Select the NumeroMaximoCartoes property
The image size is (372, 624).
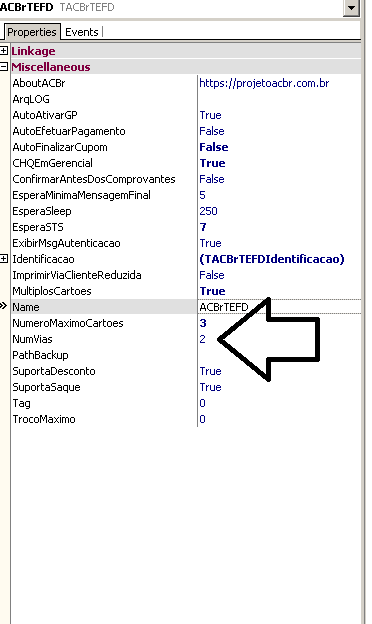coord(68,323)
